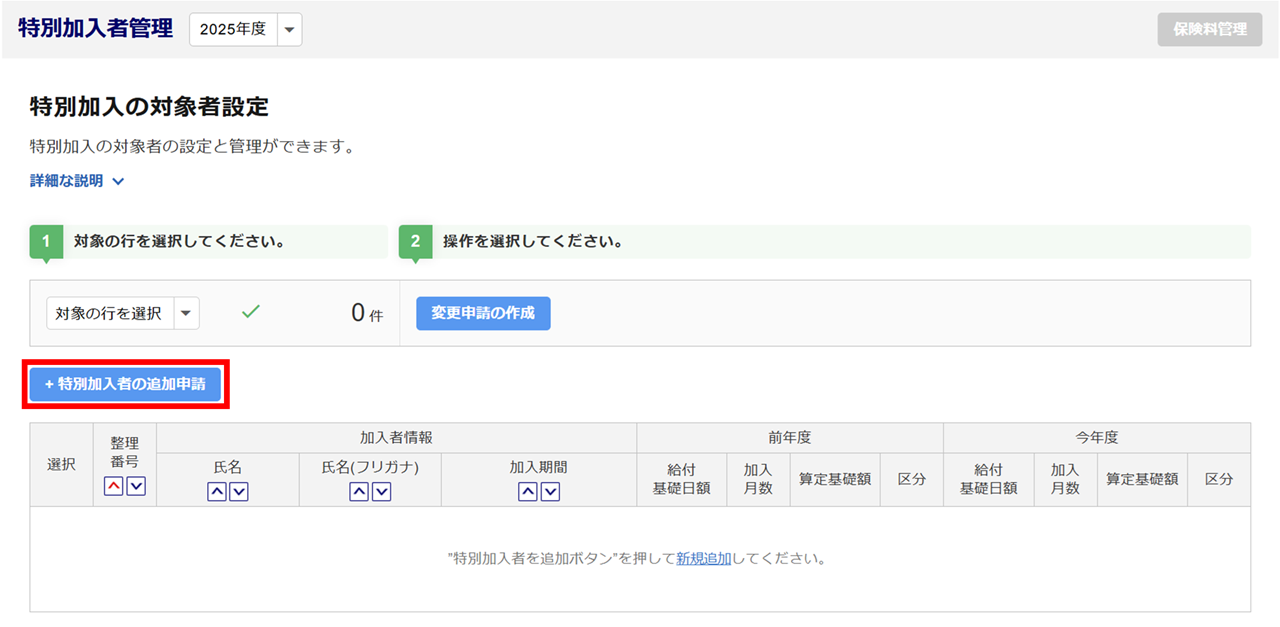Sort 整理番号 column ascending with up arrow
The image size is (1280, 627).
click(x=114, y=486)
